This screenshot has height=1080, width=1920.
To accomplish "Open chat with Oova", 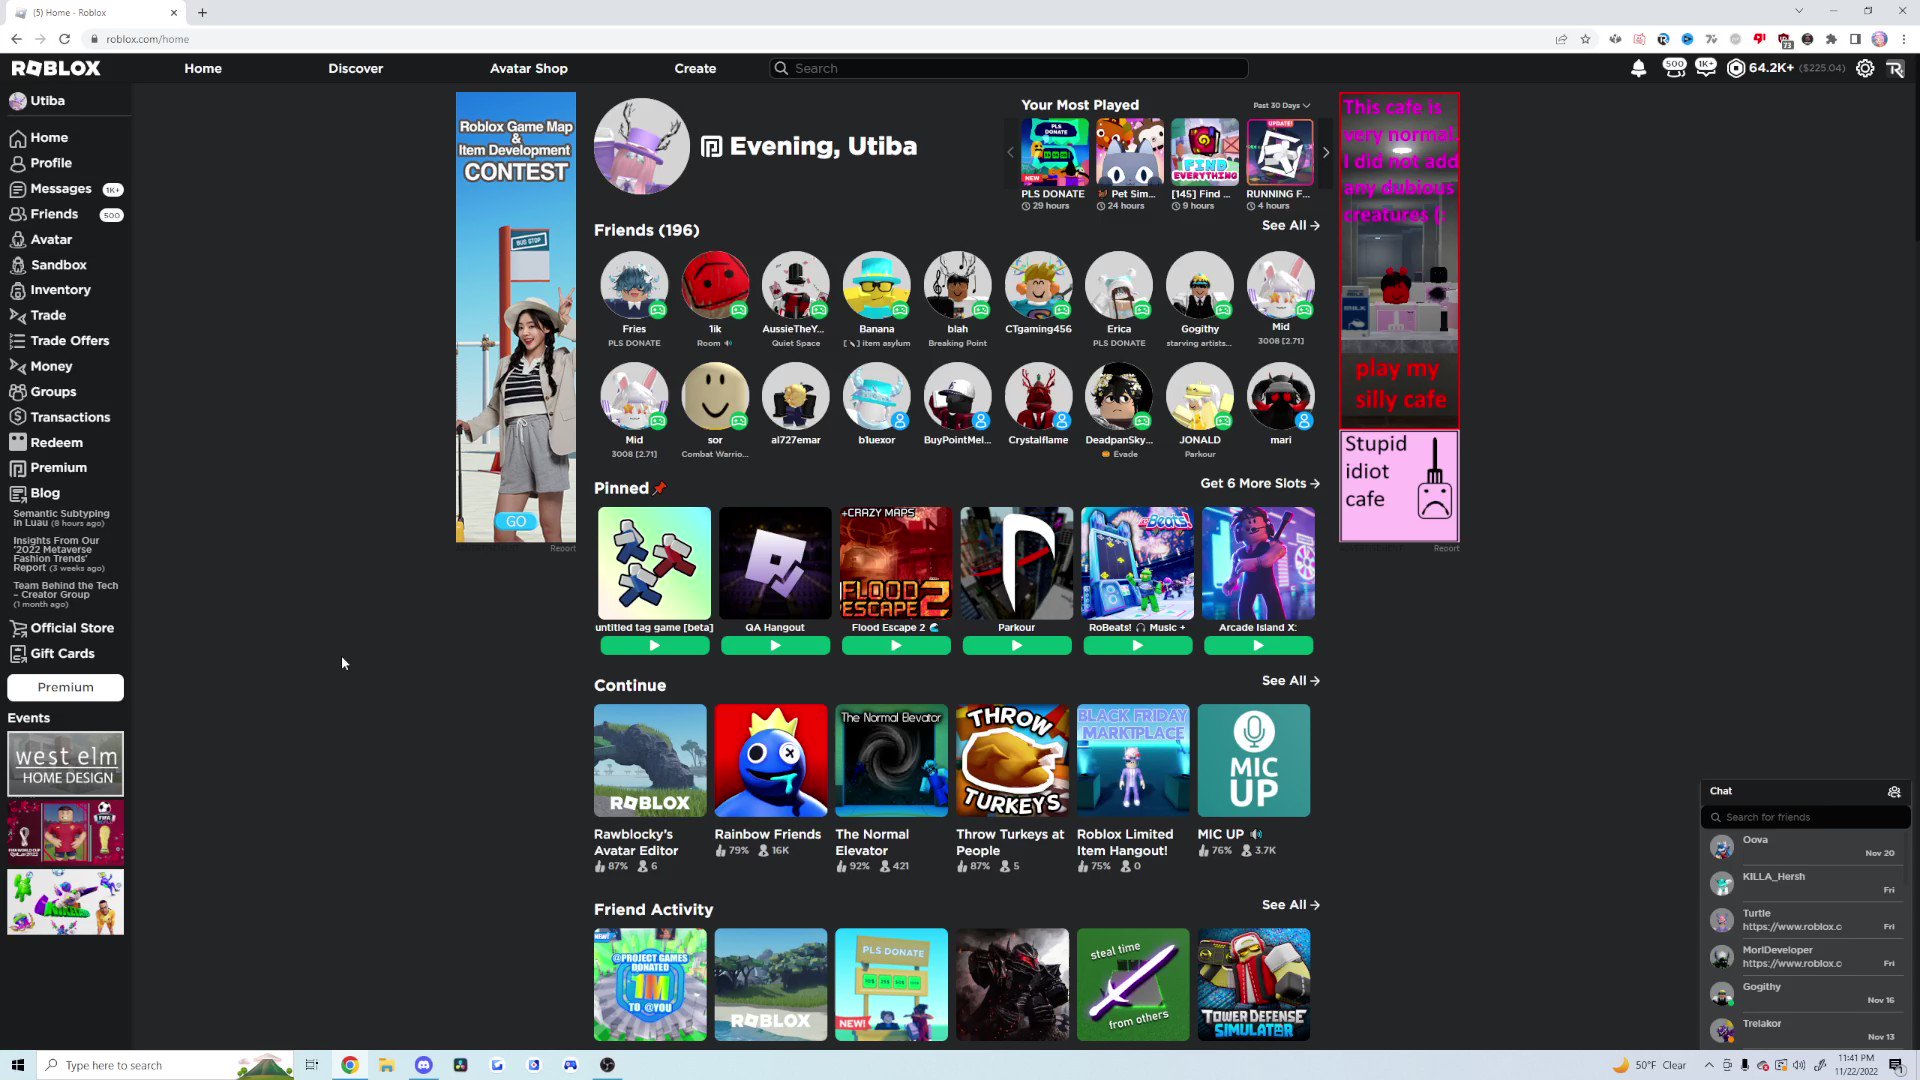I will [1806, 847].
